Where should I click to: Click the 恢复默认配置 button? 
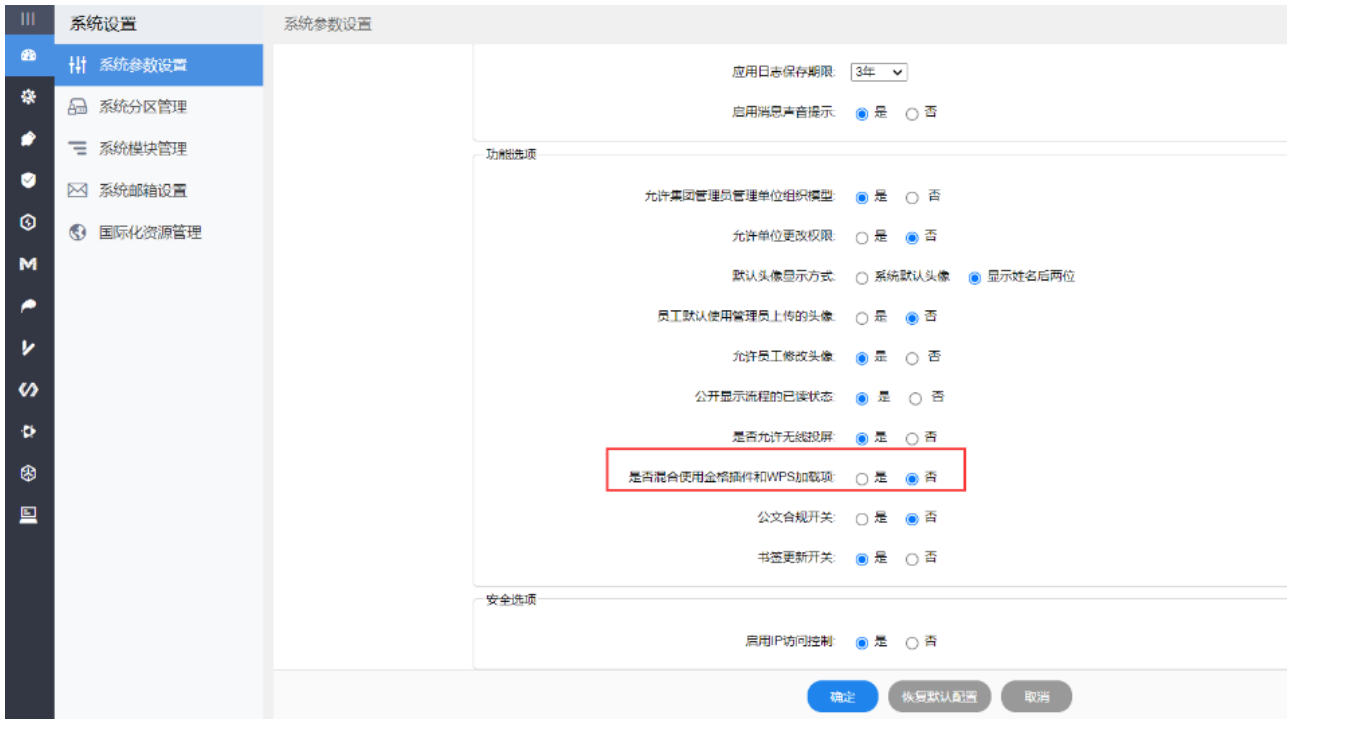(x=940, y=697)
